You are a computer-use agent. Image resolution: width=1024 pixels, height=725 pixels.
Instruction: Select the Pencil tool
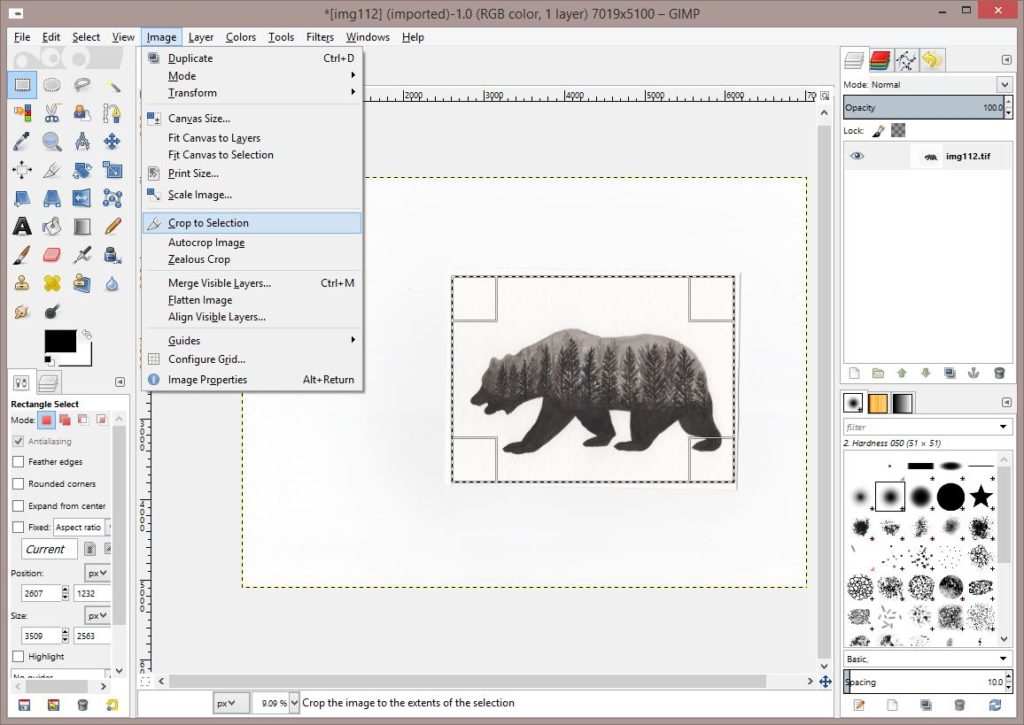coord(112,226)
